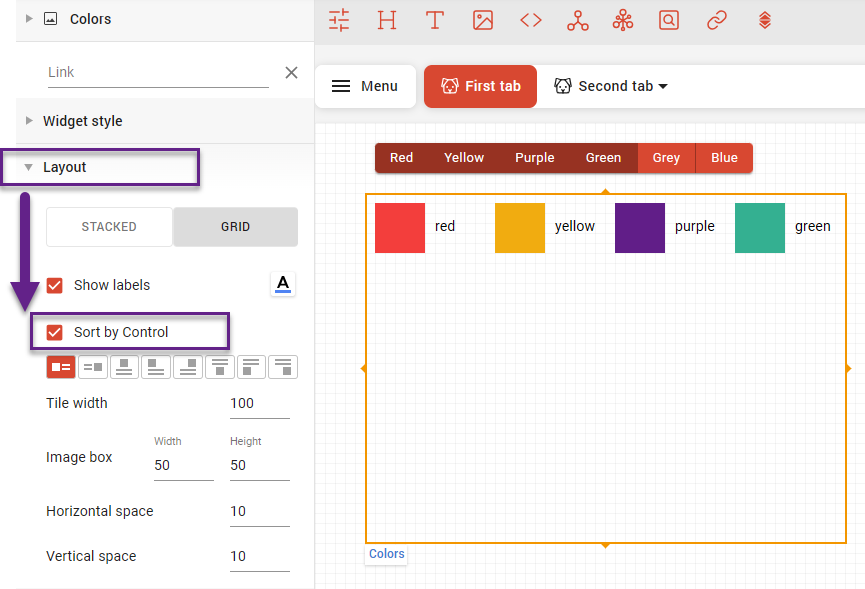
Task: Click the Grey filter button
Action: tap(666, 158)
